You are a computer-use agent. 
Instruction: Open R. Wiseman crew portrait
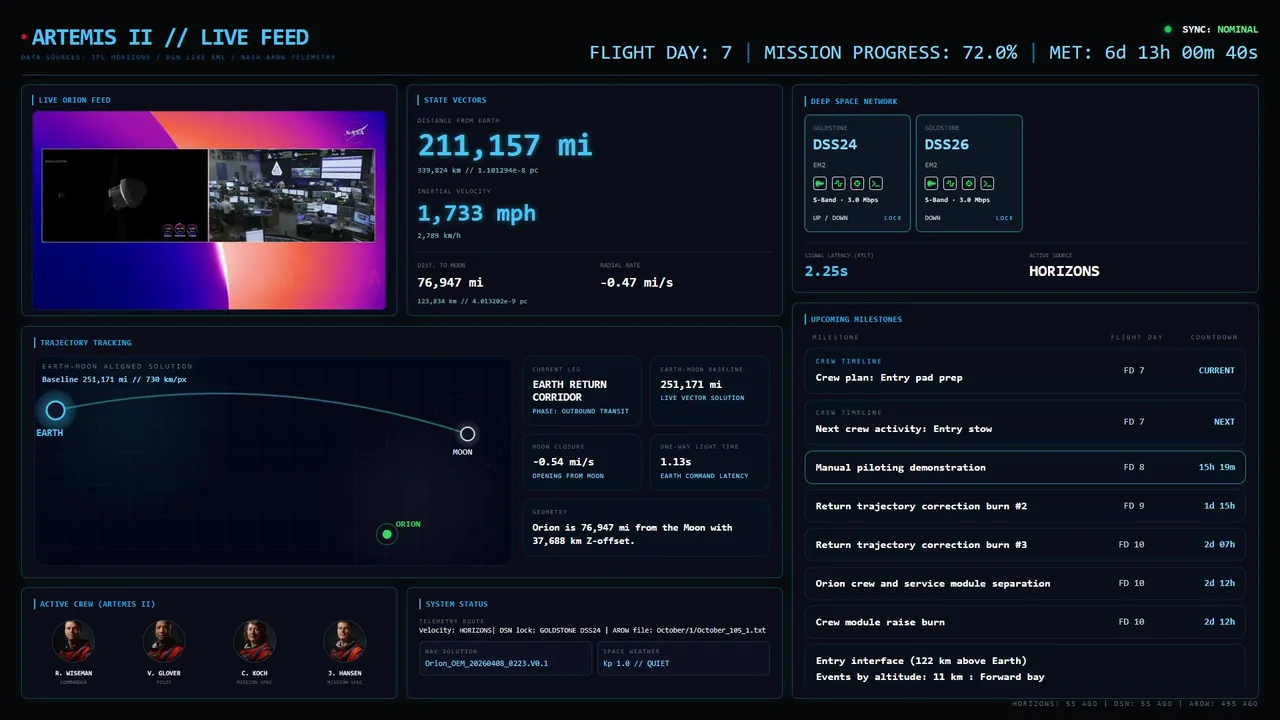point(73,641)
